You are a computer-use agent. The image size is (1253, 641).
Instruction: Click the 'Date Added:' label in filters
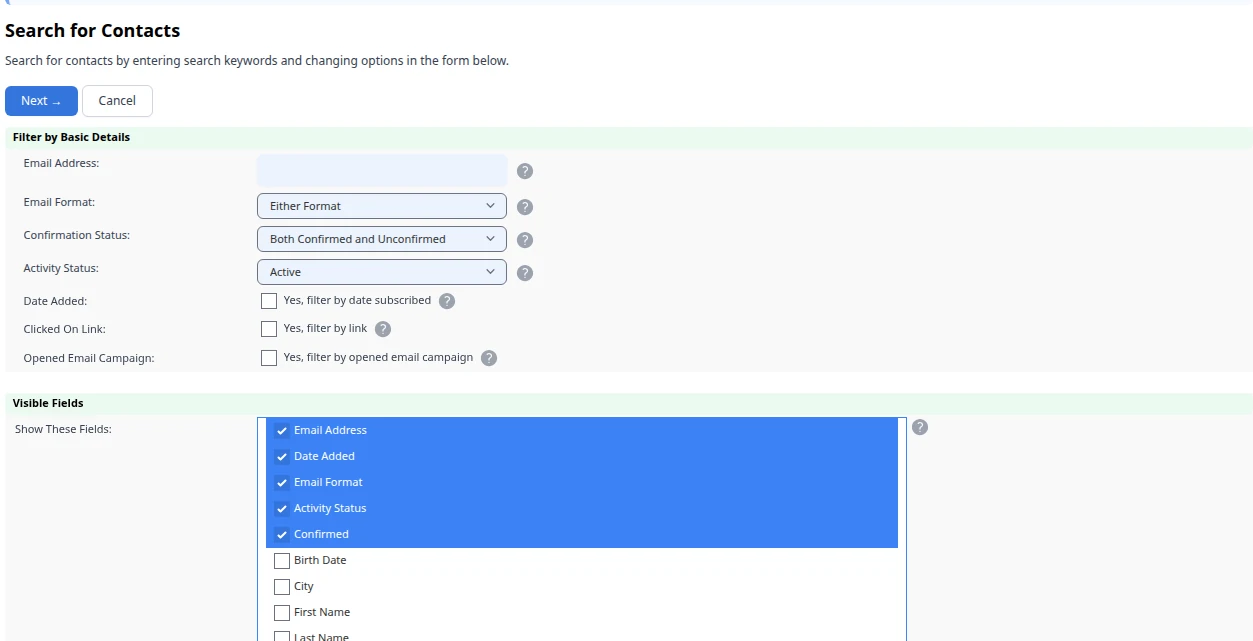click(56, 301)
